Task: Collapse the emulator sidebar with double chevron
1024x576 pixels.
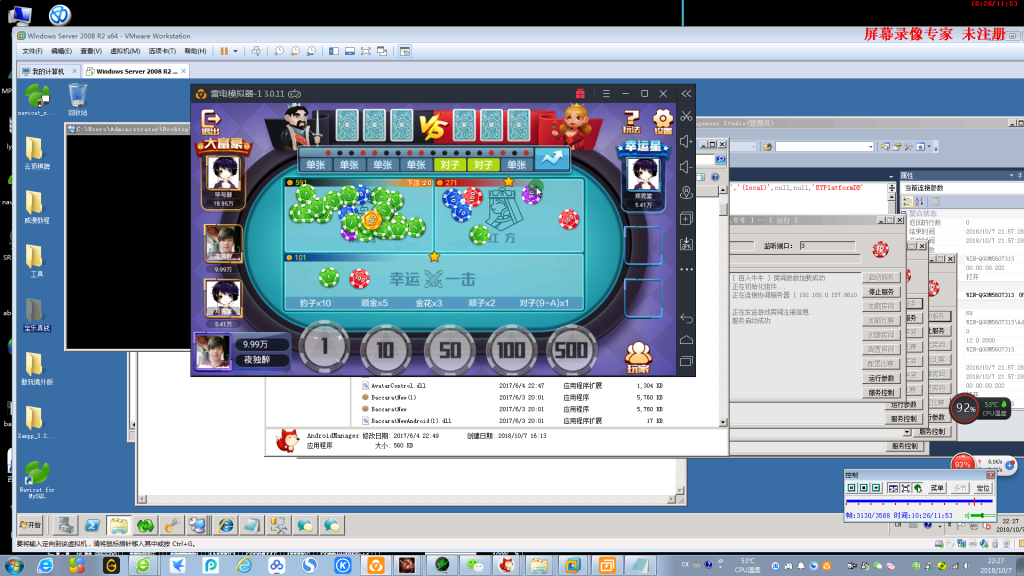Action: coord(686,93)
